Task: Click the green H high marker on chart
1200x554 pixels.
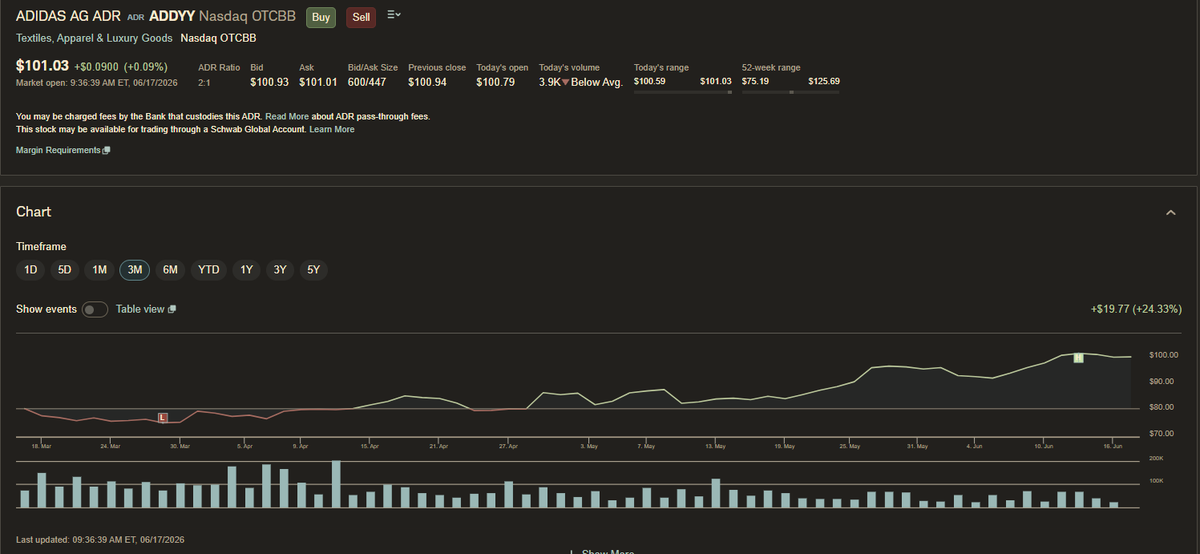Action: (x=1079, y=357)
